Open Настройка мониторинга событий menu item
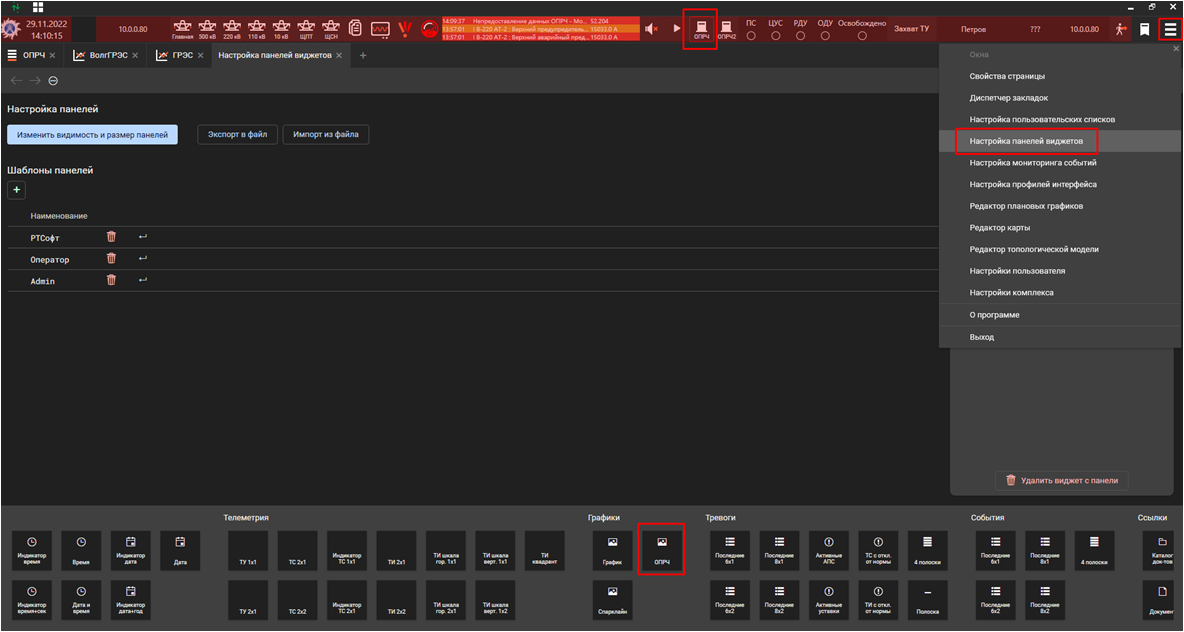Screen dimensions: 1184x632 click(x=1032, y=163)
